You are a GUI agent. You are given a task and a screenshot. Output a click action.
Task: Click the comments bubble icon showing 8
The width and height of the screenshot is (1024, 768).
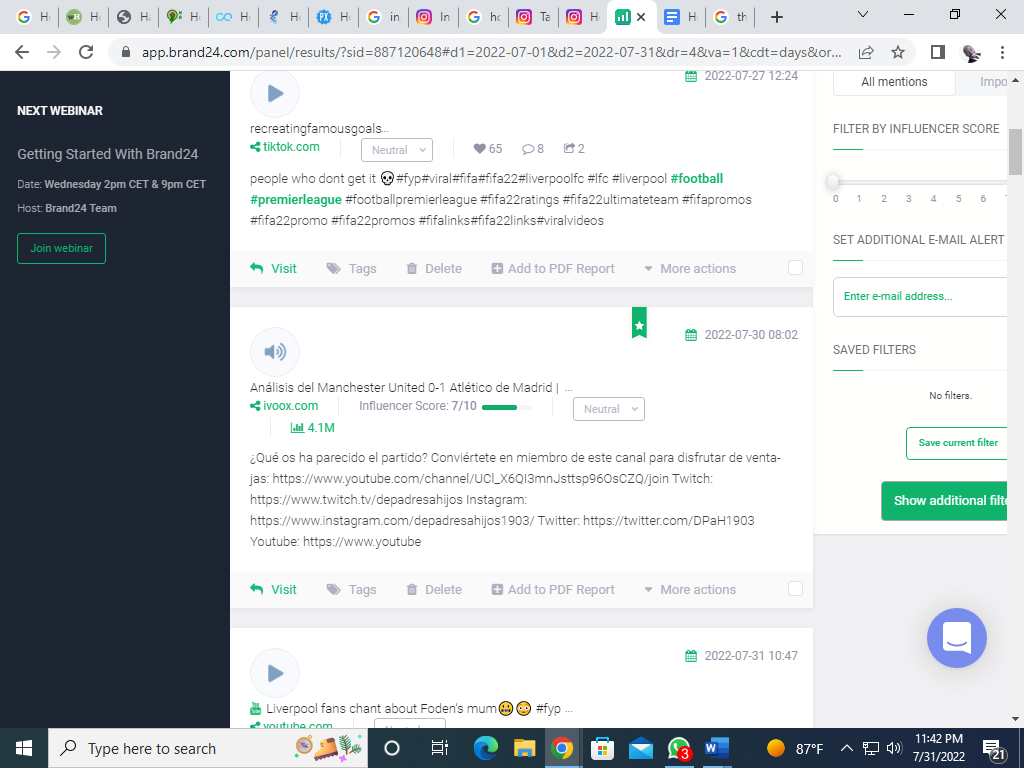528,149
